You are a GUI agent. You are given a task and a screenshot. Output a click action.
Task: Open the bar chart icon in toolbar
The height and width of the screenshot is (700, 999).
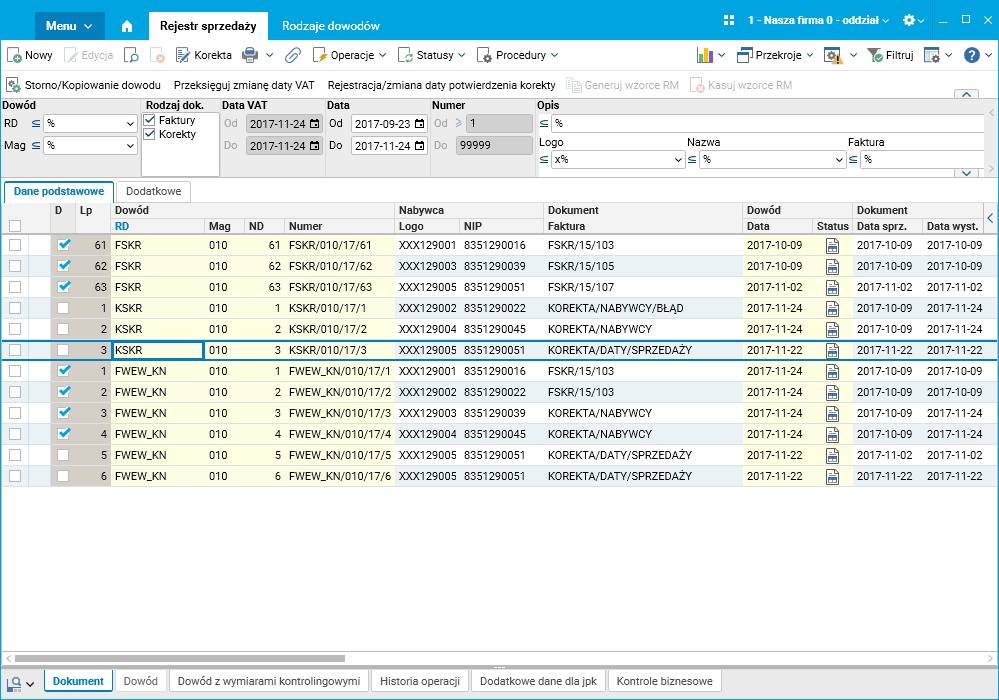pos(705,55)
